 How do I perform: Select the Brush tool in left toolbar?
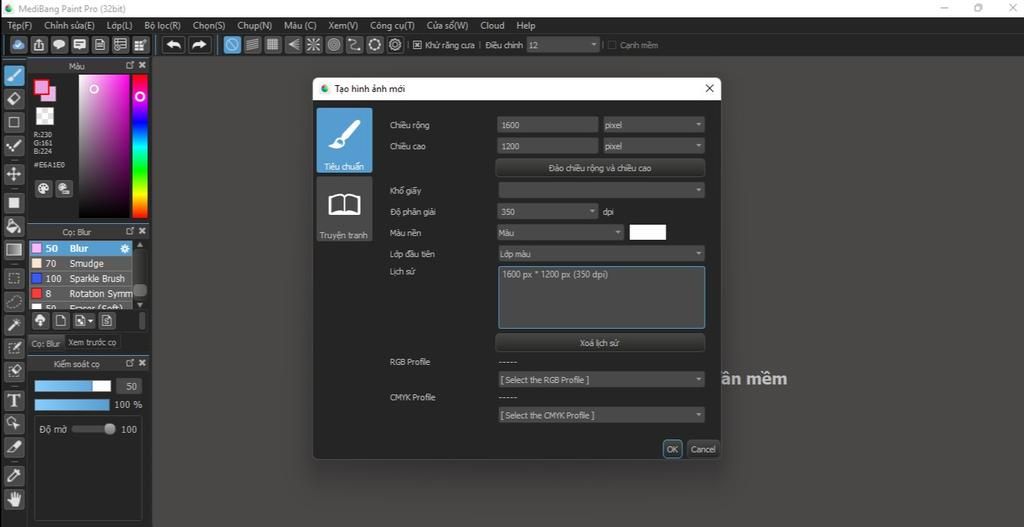14,76
